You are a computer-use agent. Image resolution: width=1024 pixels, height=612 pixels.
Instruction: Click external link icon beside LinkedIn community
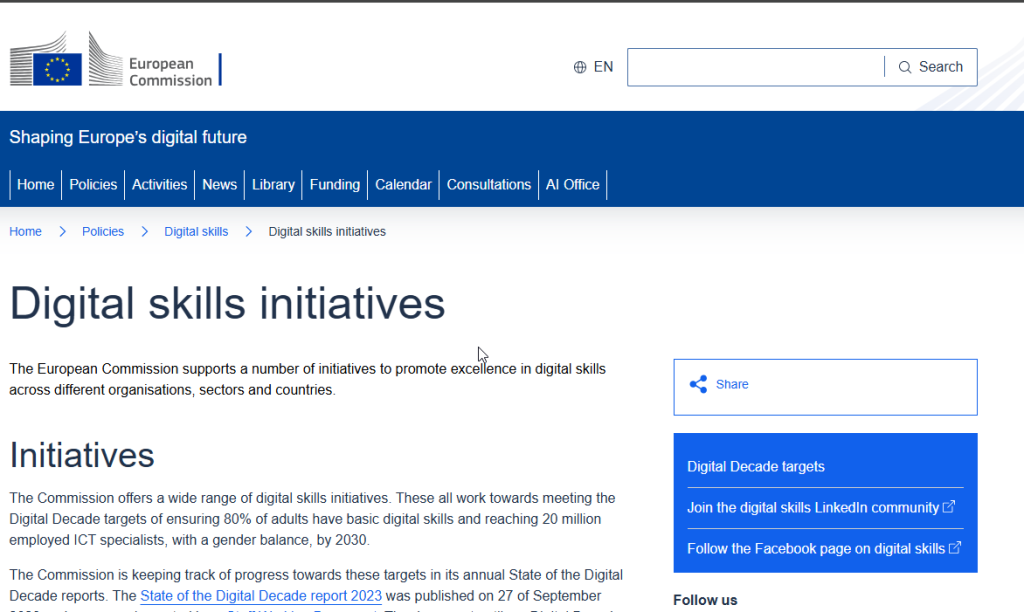click(x=949, y=507)
